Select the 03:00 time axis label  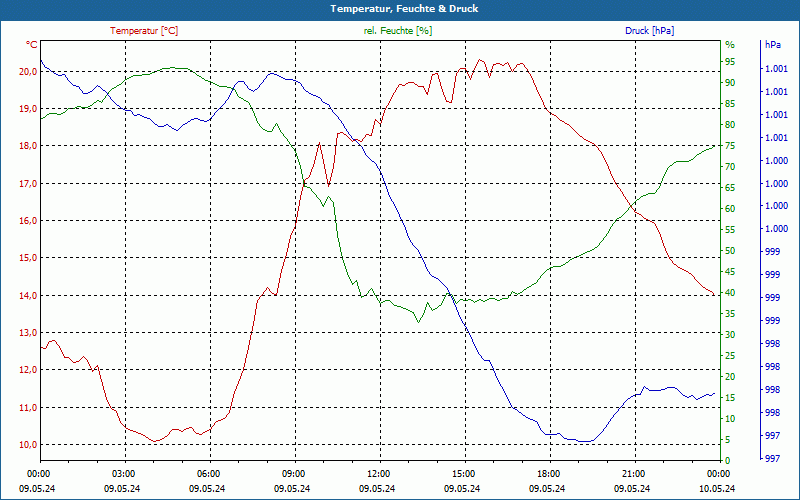(x=121, y=474)
